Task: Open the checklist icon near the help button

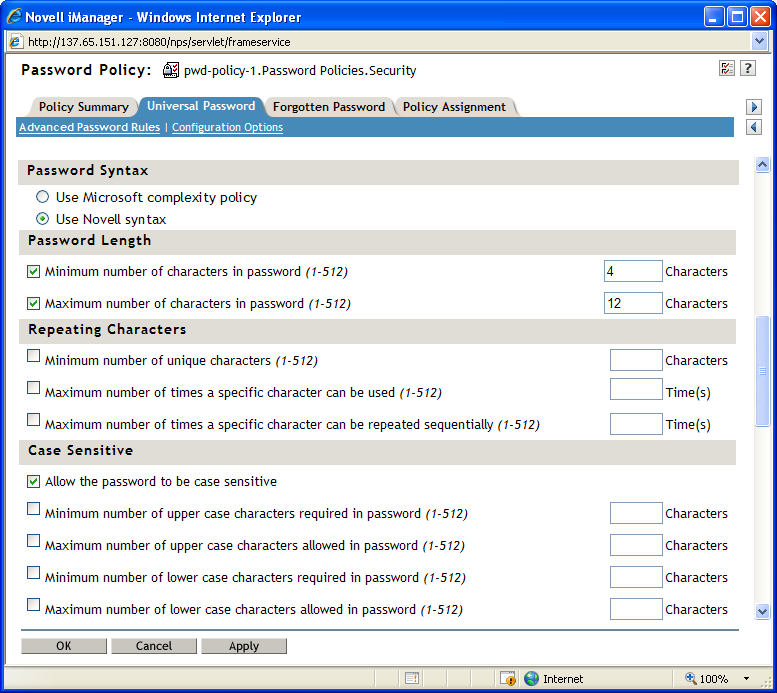Action: point(726,68)
